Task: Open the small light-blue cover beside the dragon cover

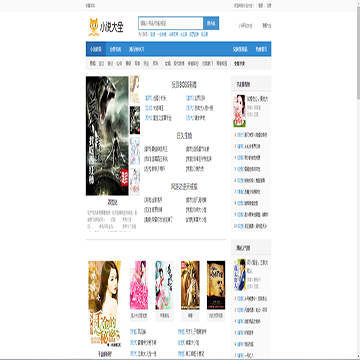Action: coord(135,151)
